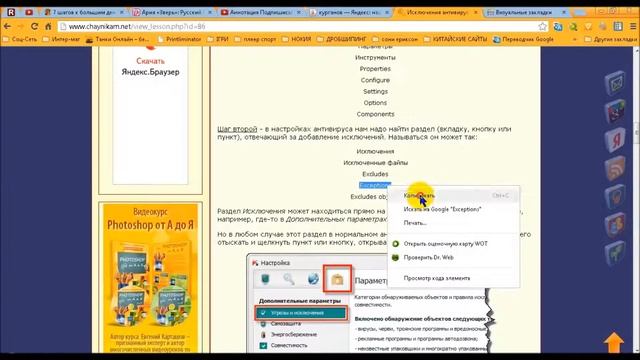The width and height of the screenshot is (640, 360).
Task: Open the 'Танки Онлайн' bookmark
Action: (x=117, y=39)
